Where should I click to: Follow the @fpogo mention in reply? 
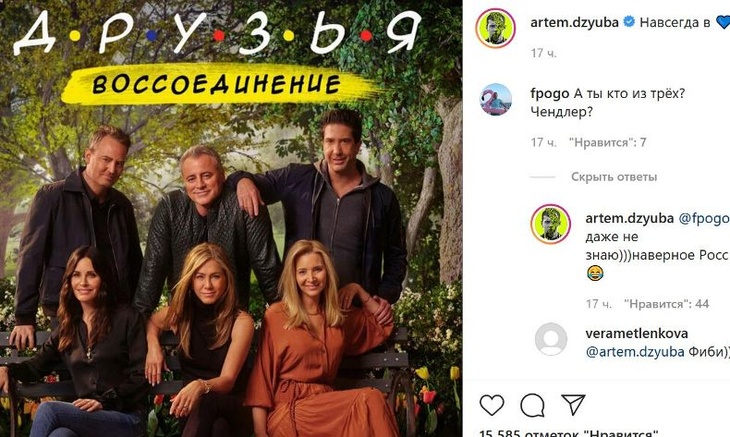(x=704, y=218)
